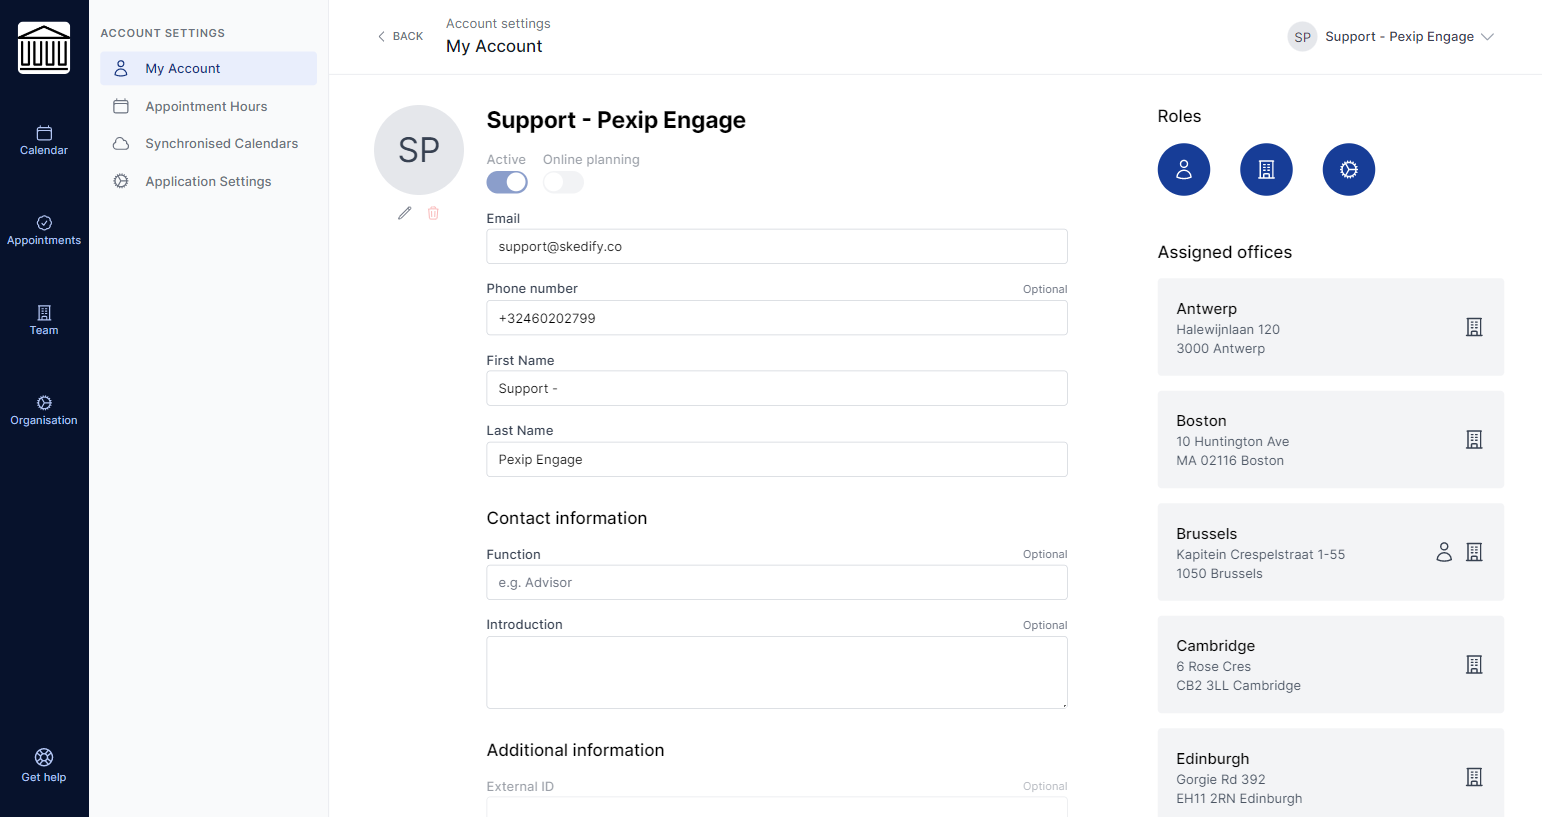
Task: Open Team from the left navigation
Action: coord(44,320)
